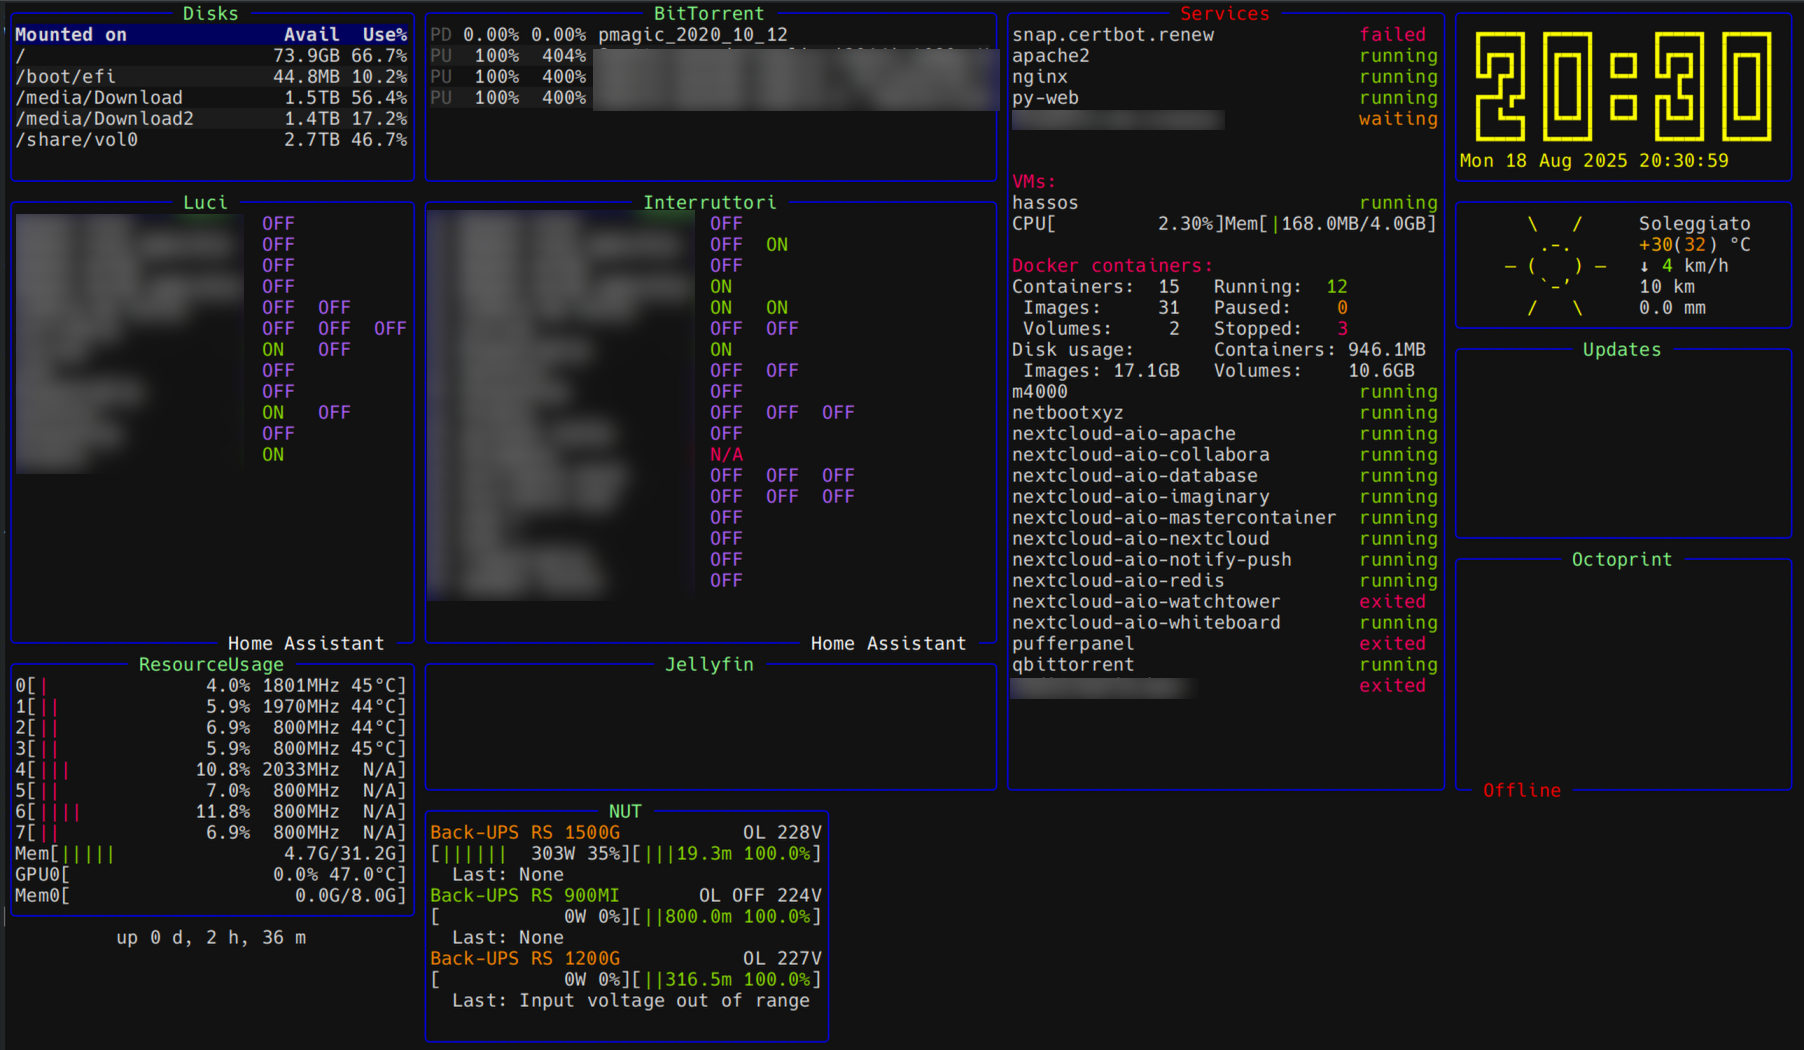Click the Jellyfin panel title
Screen dimensions: 1804x1050
pyautogui.click(x=709, y=665)
